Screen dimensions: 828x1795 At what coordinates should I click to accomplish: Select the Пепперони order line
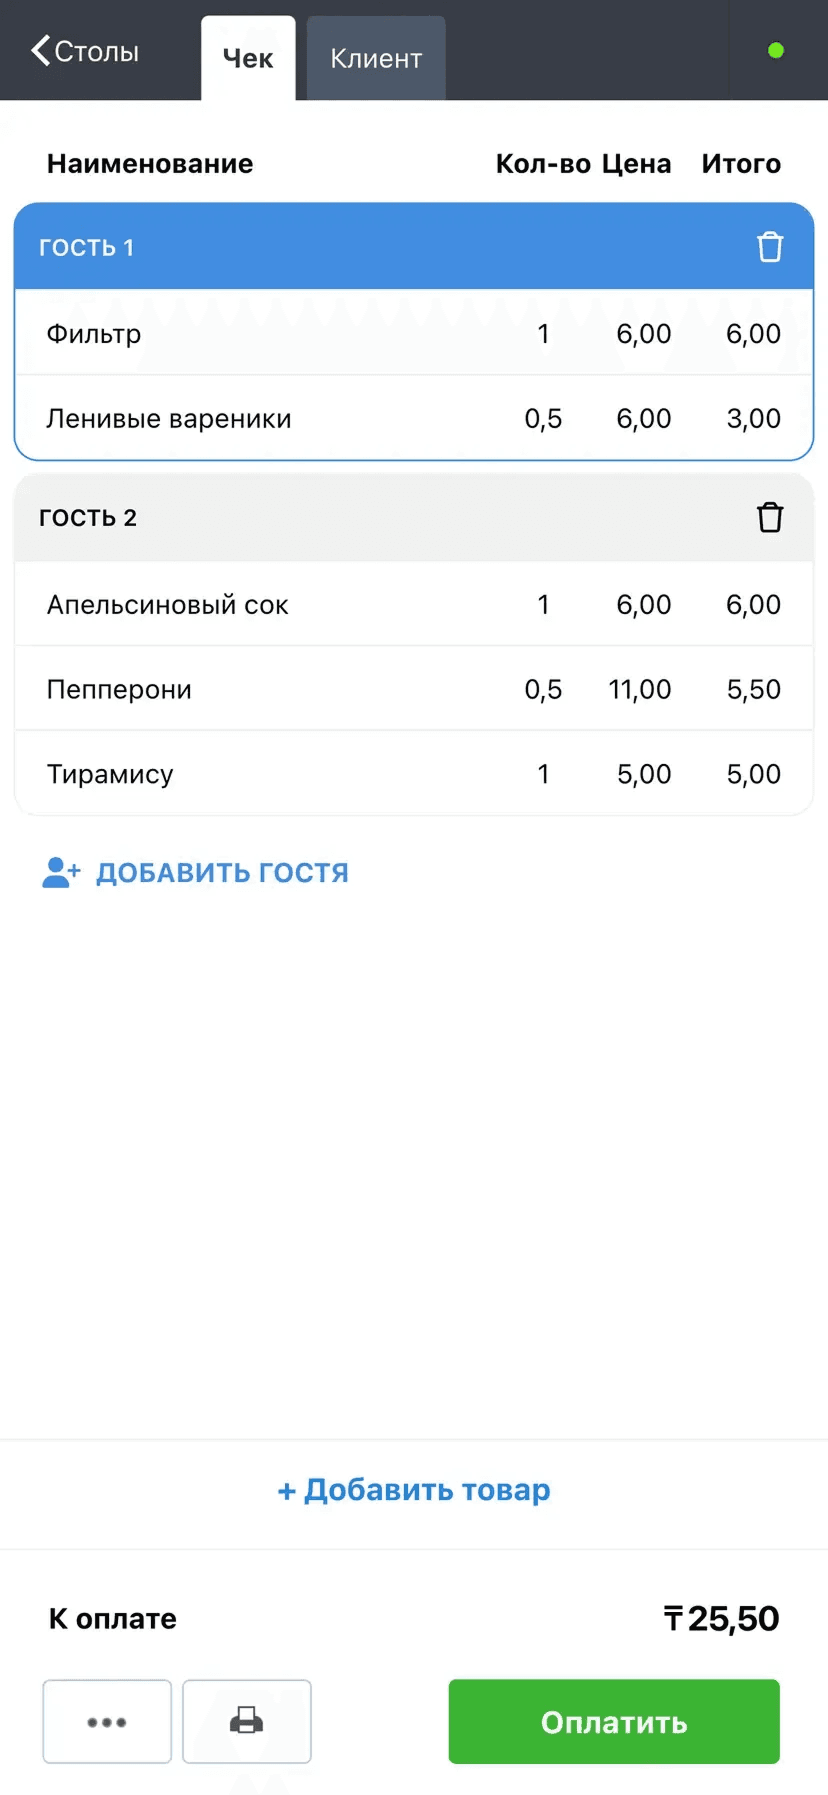(x=414, y=689)
